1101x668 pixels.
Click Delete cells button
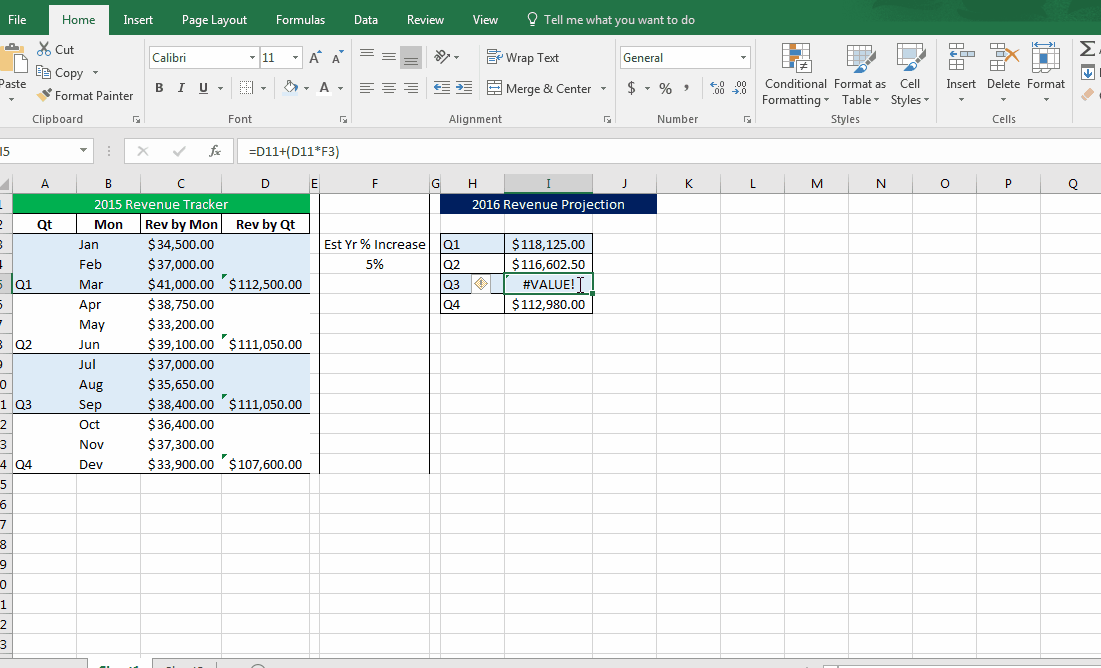click(1003, 73)
